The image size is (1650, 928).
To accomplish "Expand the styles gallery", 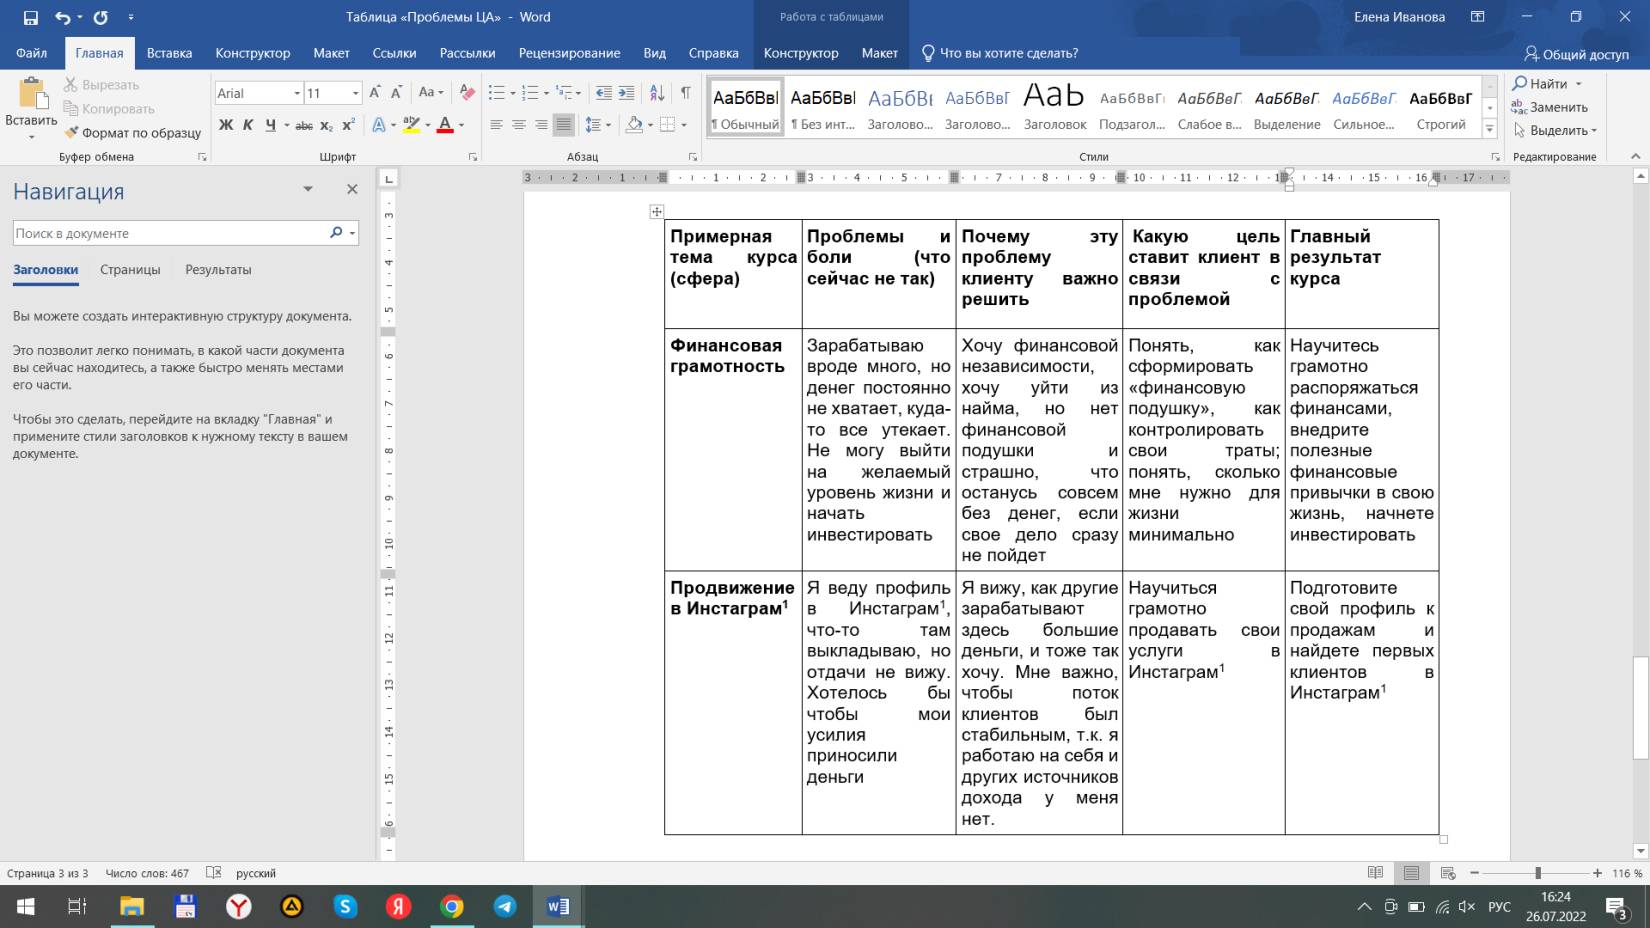I will [1489, 129].
